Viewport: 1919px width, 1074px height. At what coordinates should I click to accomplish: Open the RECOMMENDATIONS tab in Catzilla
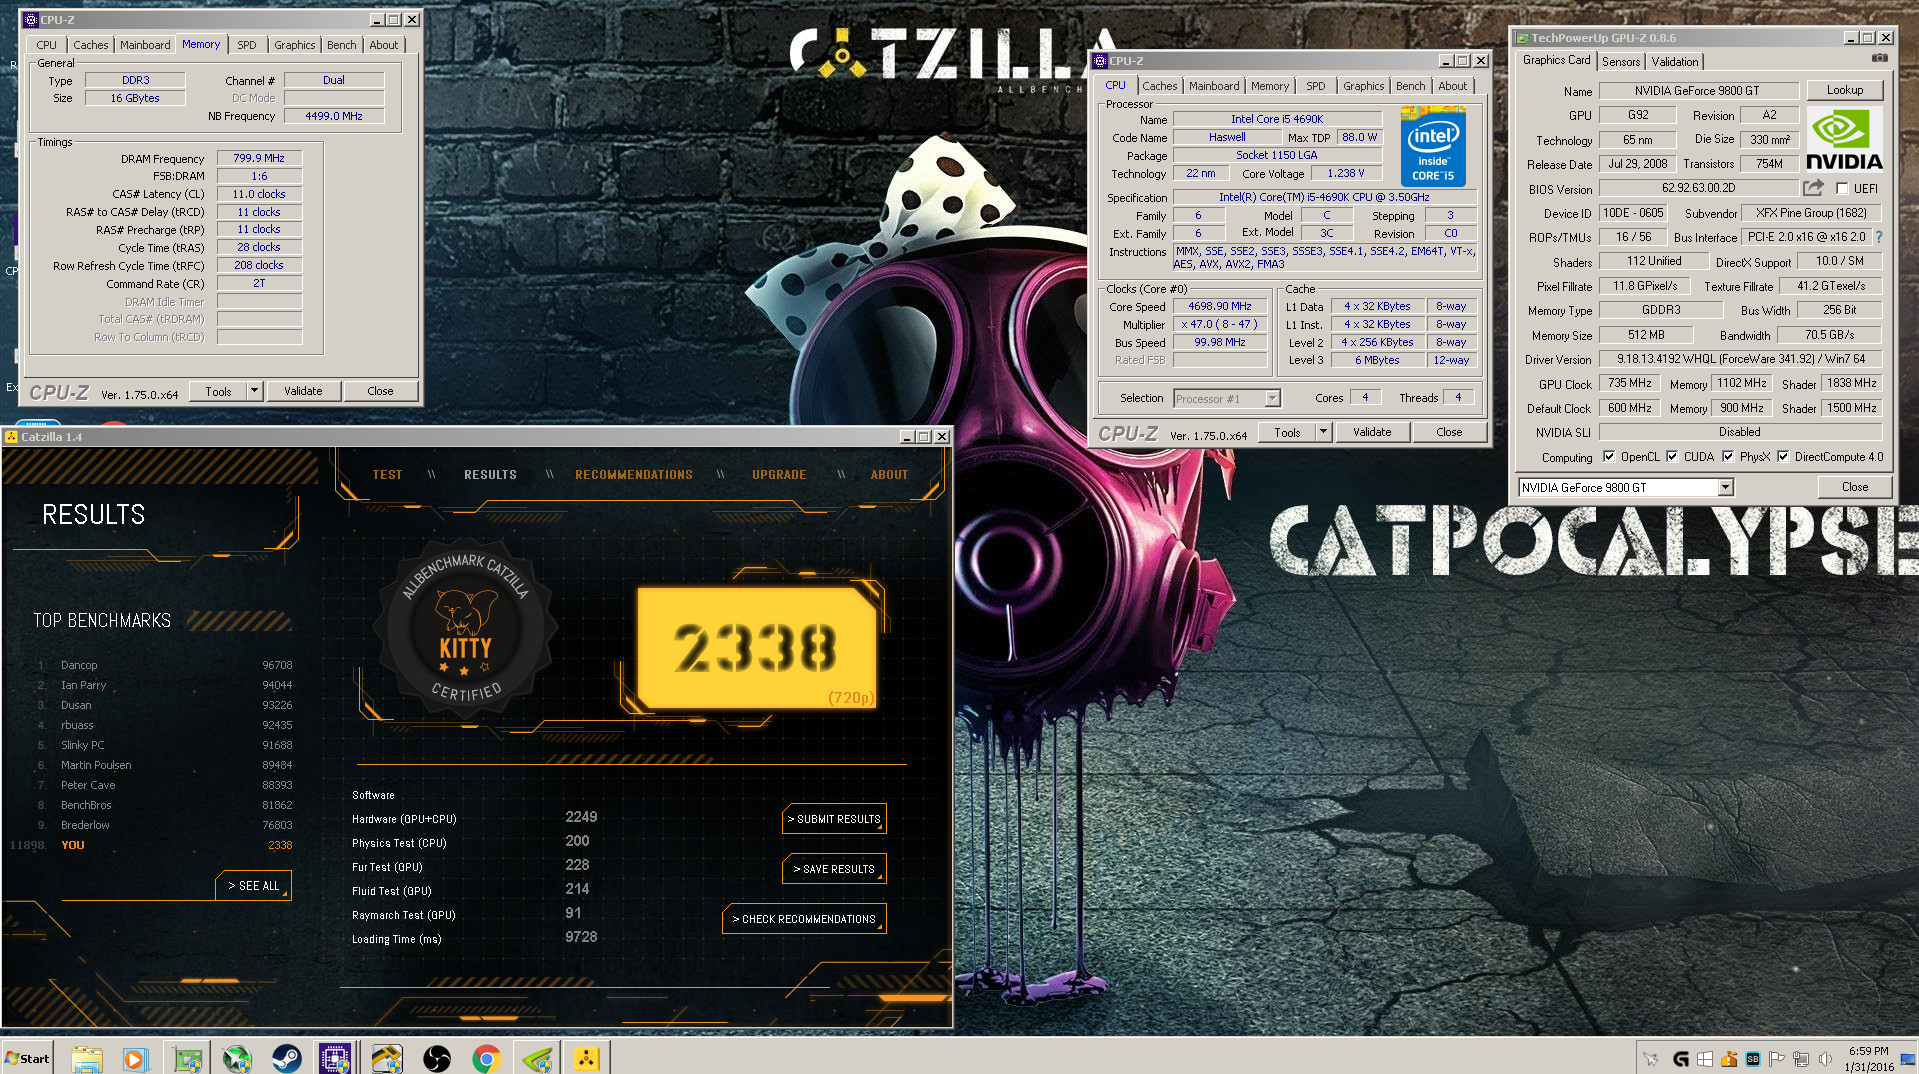(x=634, y=475)
